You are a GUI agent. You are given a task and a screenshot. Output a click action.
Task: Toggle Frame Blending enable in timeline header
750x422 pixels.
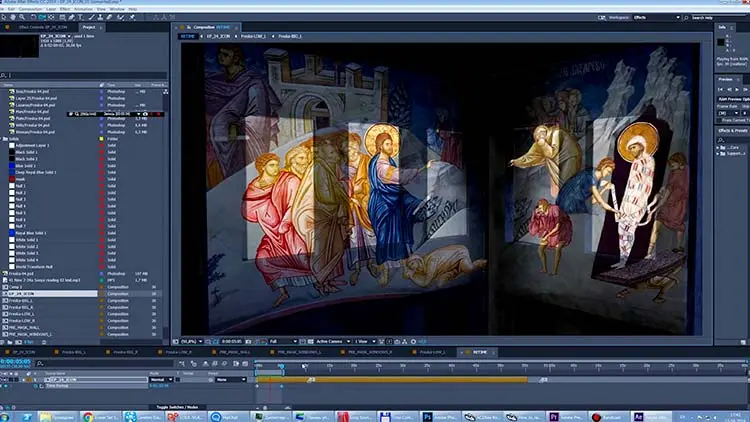tap(215, 364)
